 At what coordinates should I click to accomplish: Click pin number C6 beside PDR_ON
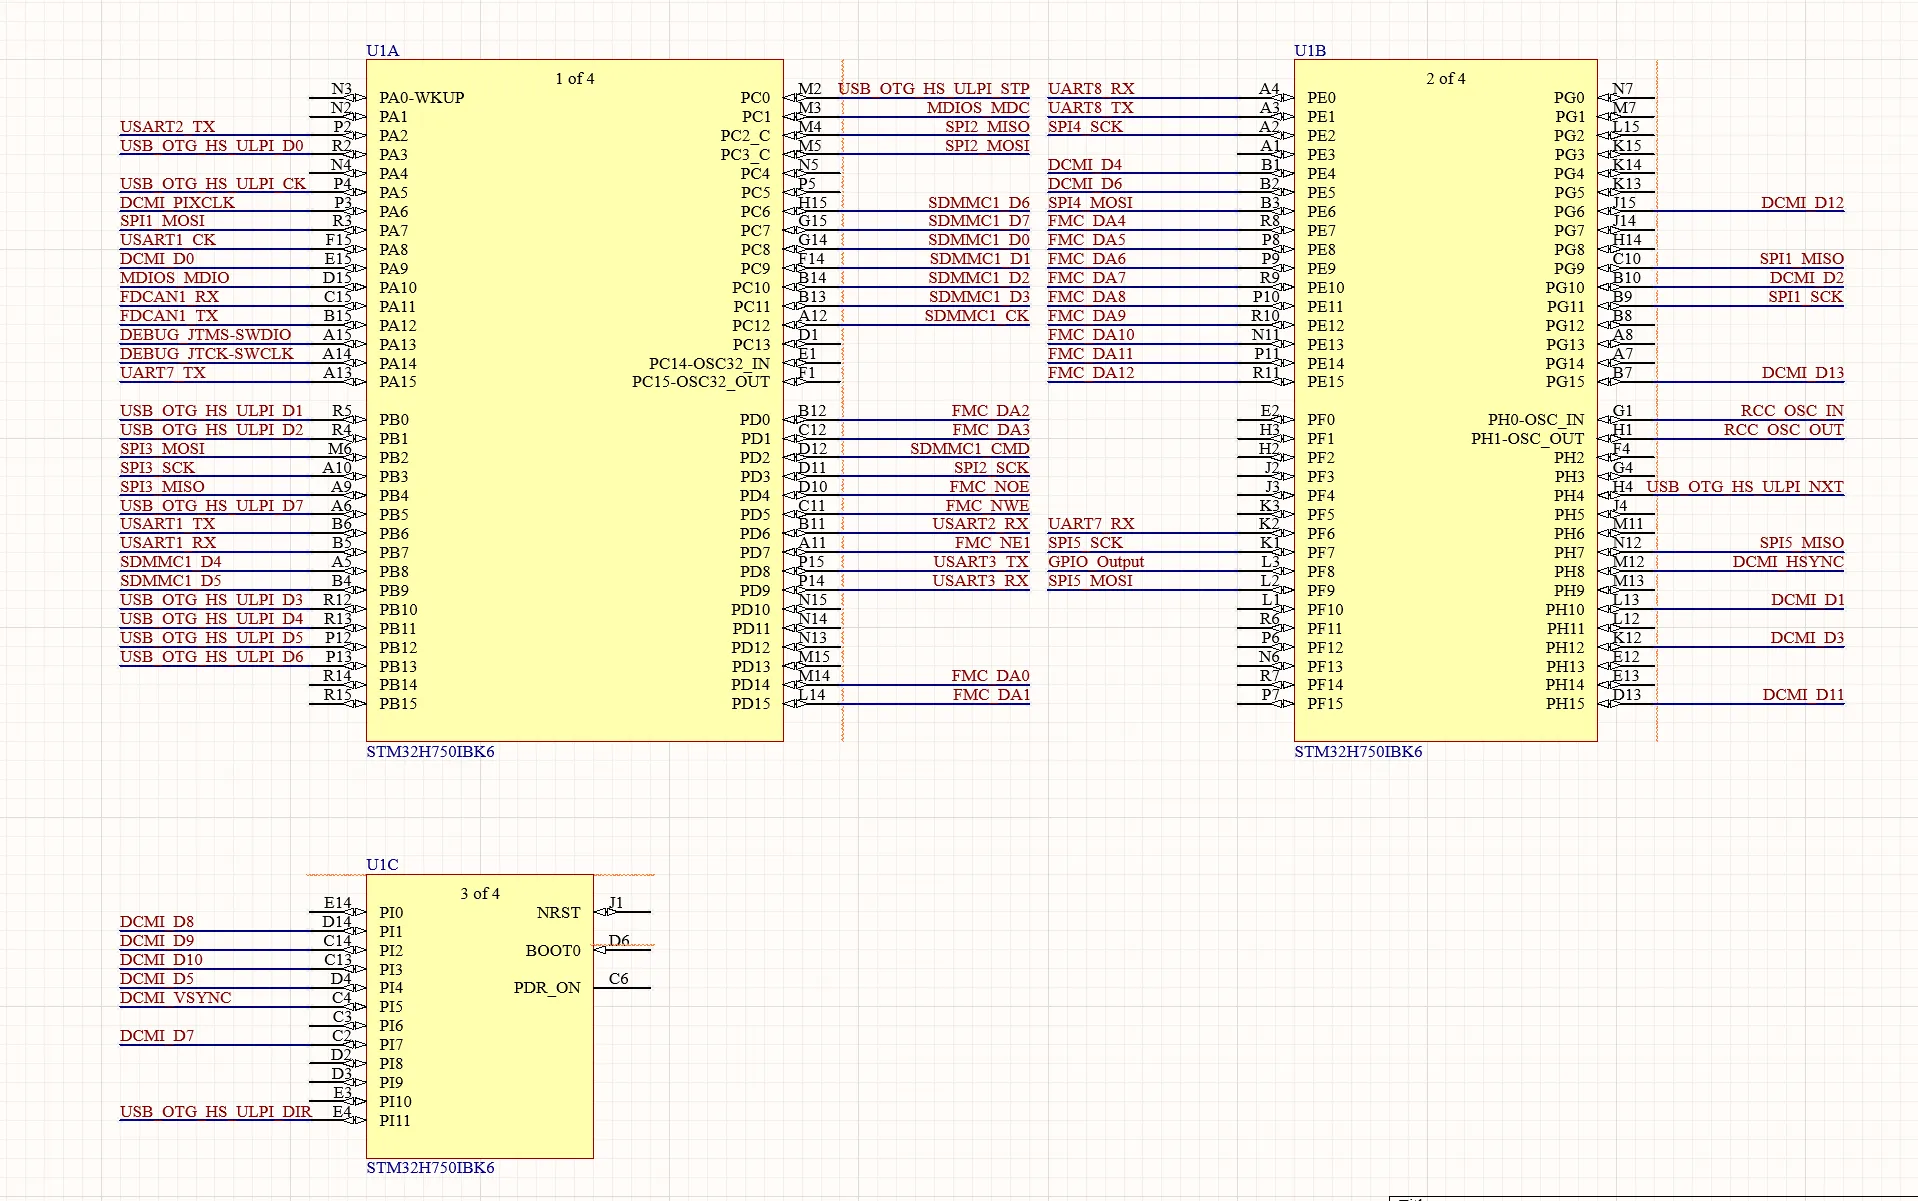tap(619, 978)
